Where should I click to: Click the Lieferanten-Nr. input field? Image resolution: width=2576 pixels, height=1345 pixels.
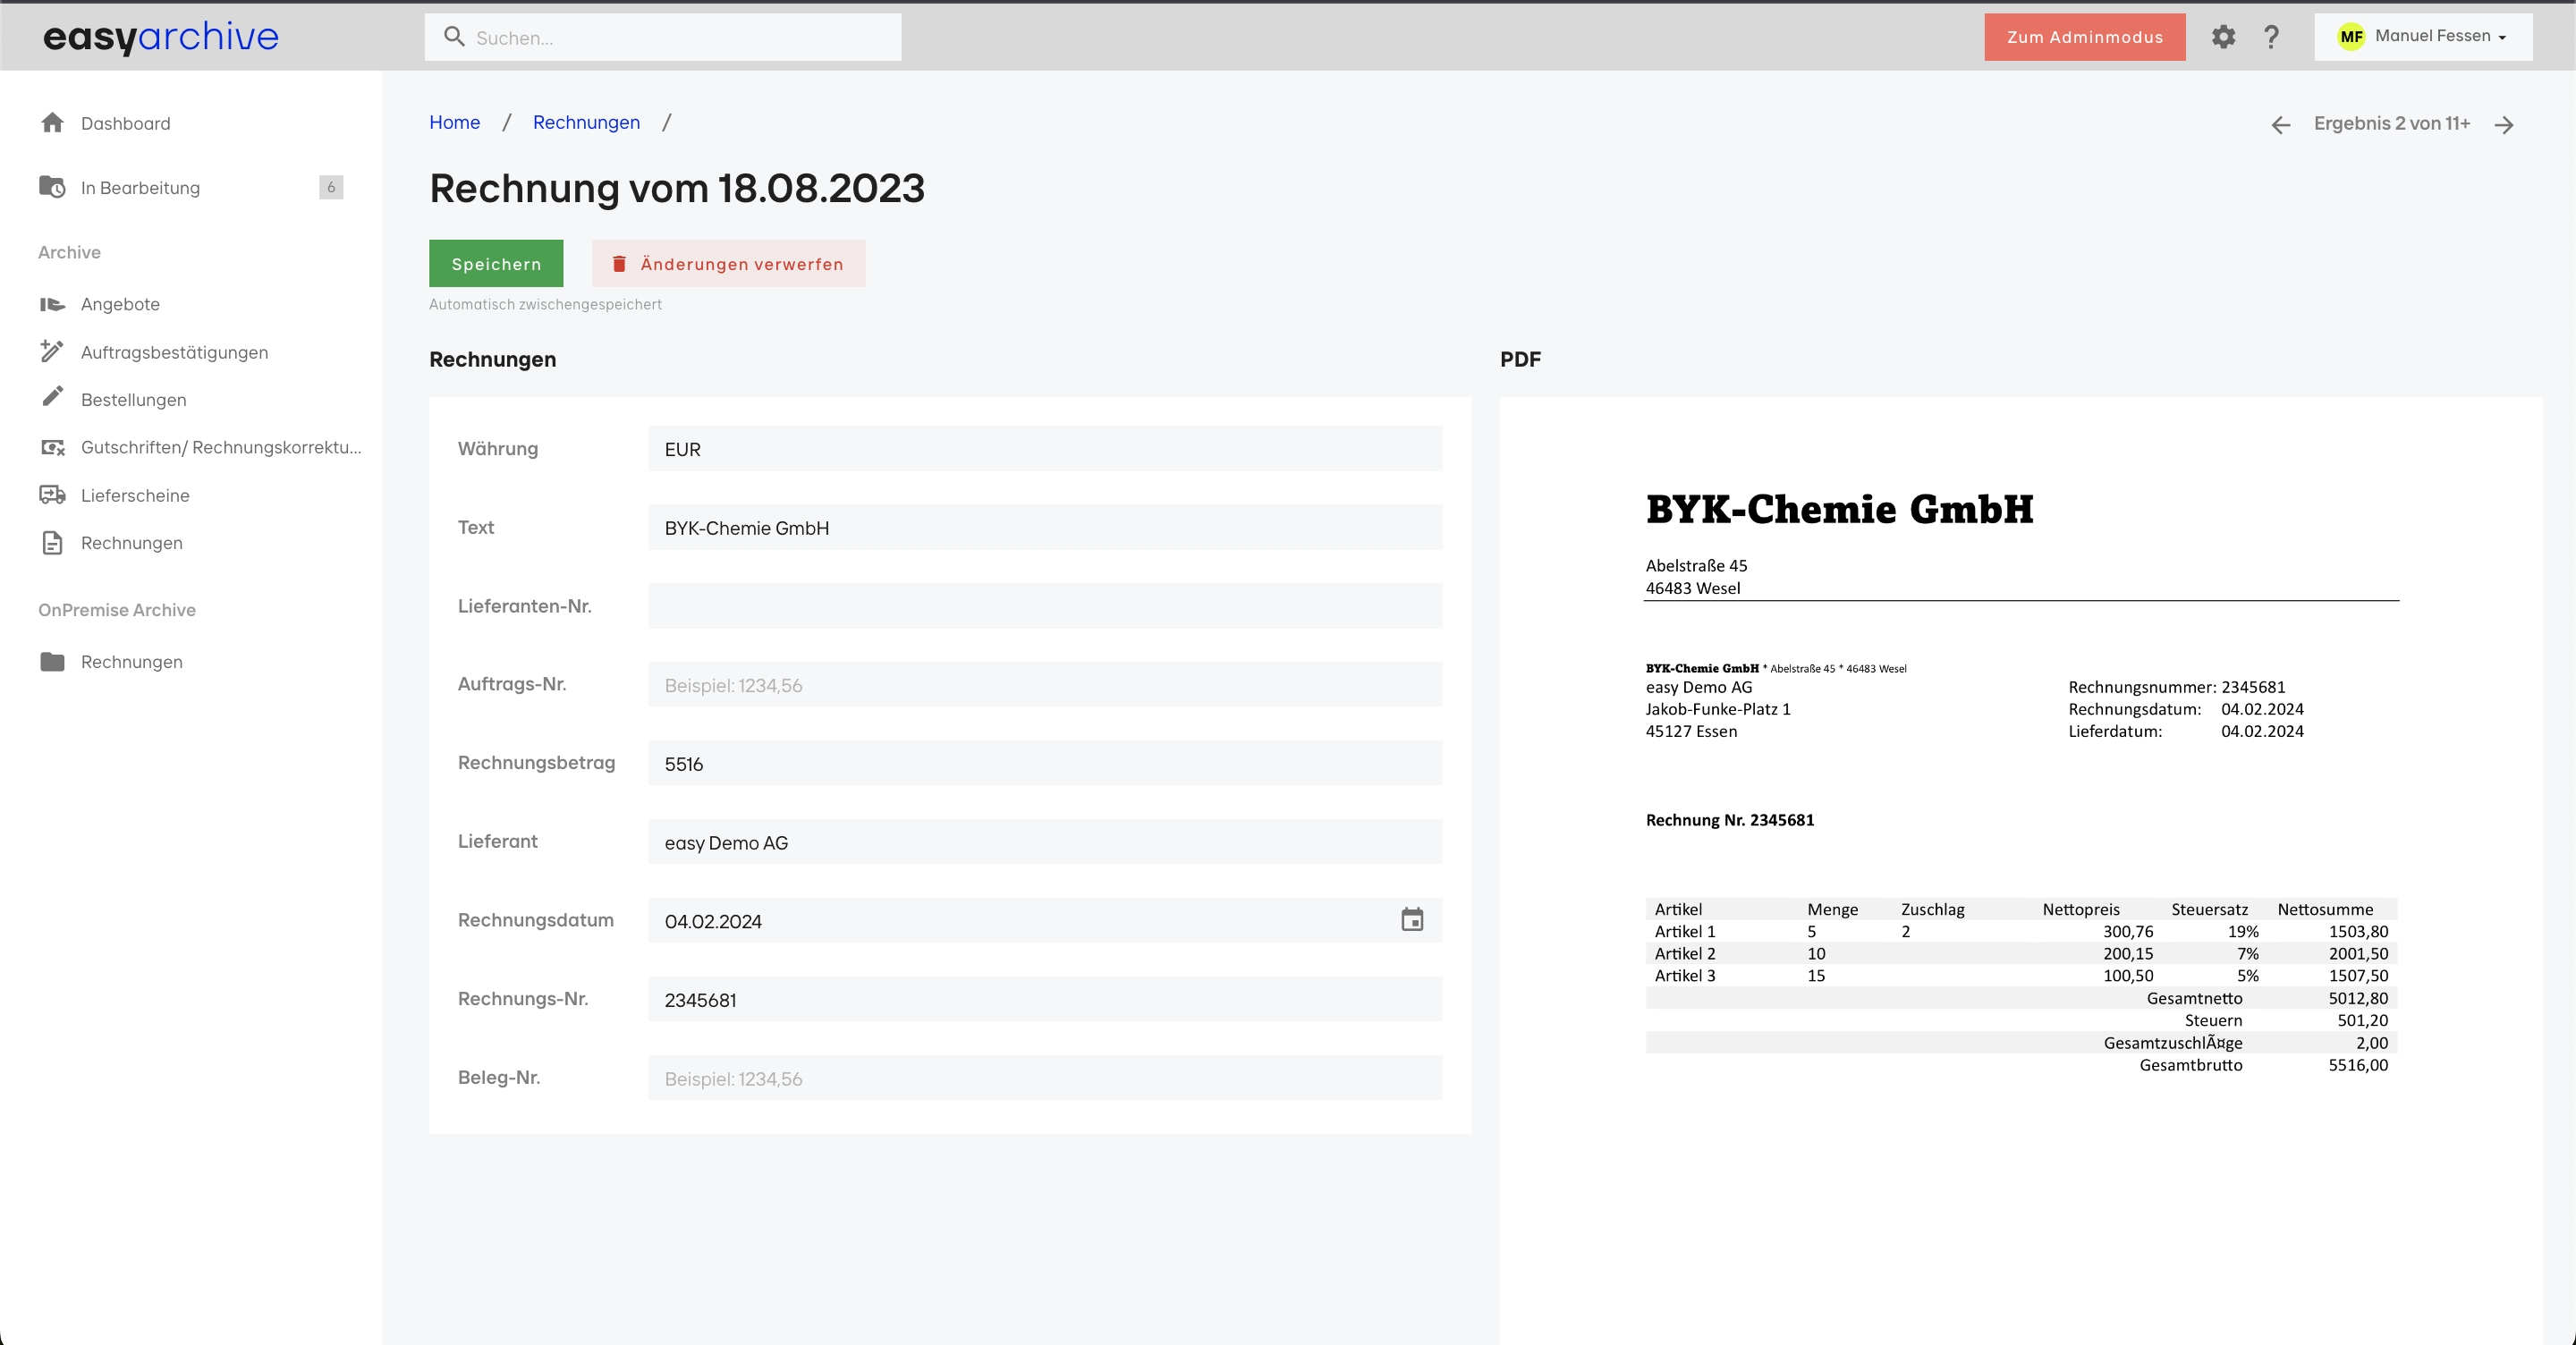[x=1044, y=606]
